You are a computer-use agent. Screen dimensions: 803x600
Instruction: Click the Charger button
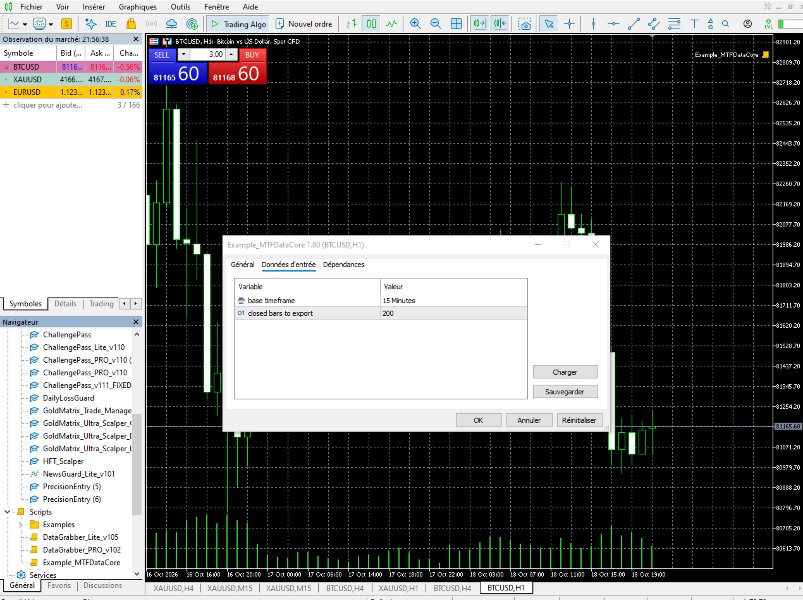[565, 372]
